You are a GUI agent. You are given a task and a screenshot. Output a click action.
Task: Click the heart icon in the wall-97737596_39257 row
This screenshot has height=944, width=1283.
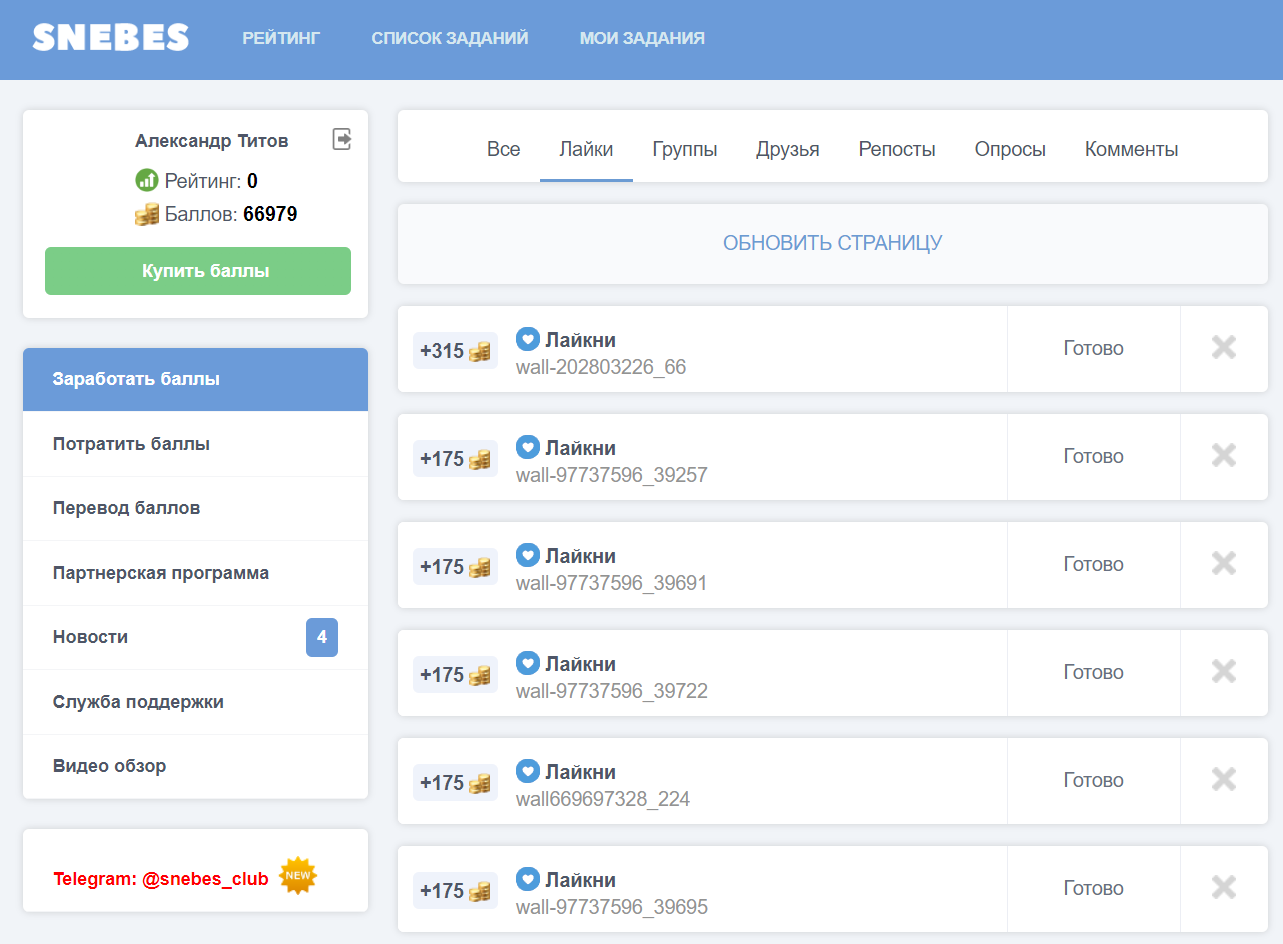point(528,447)
